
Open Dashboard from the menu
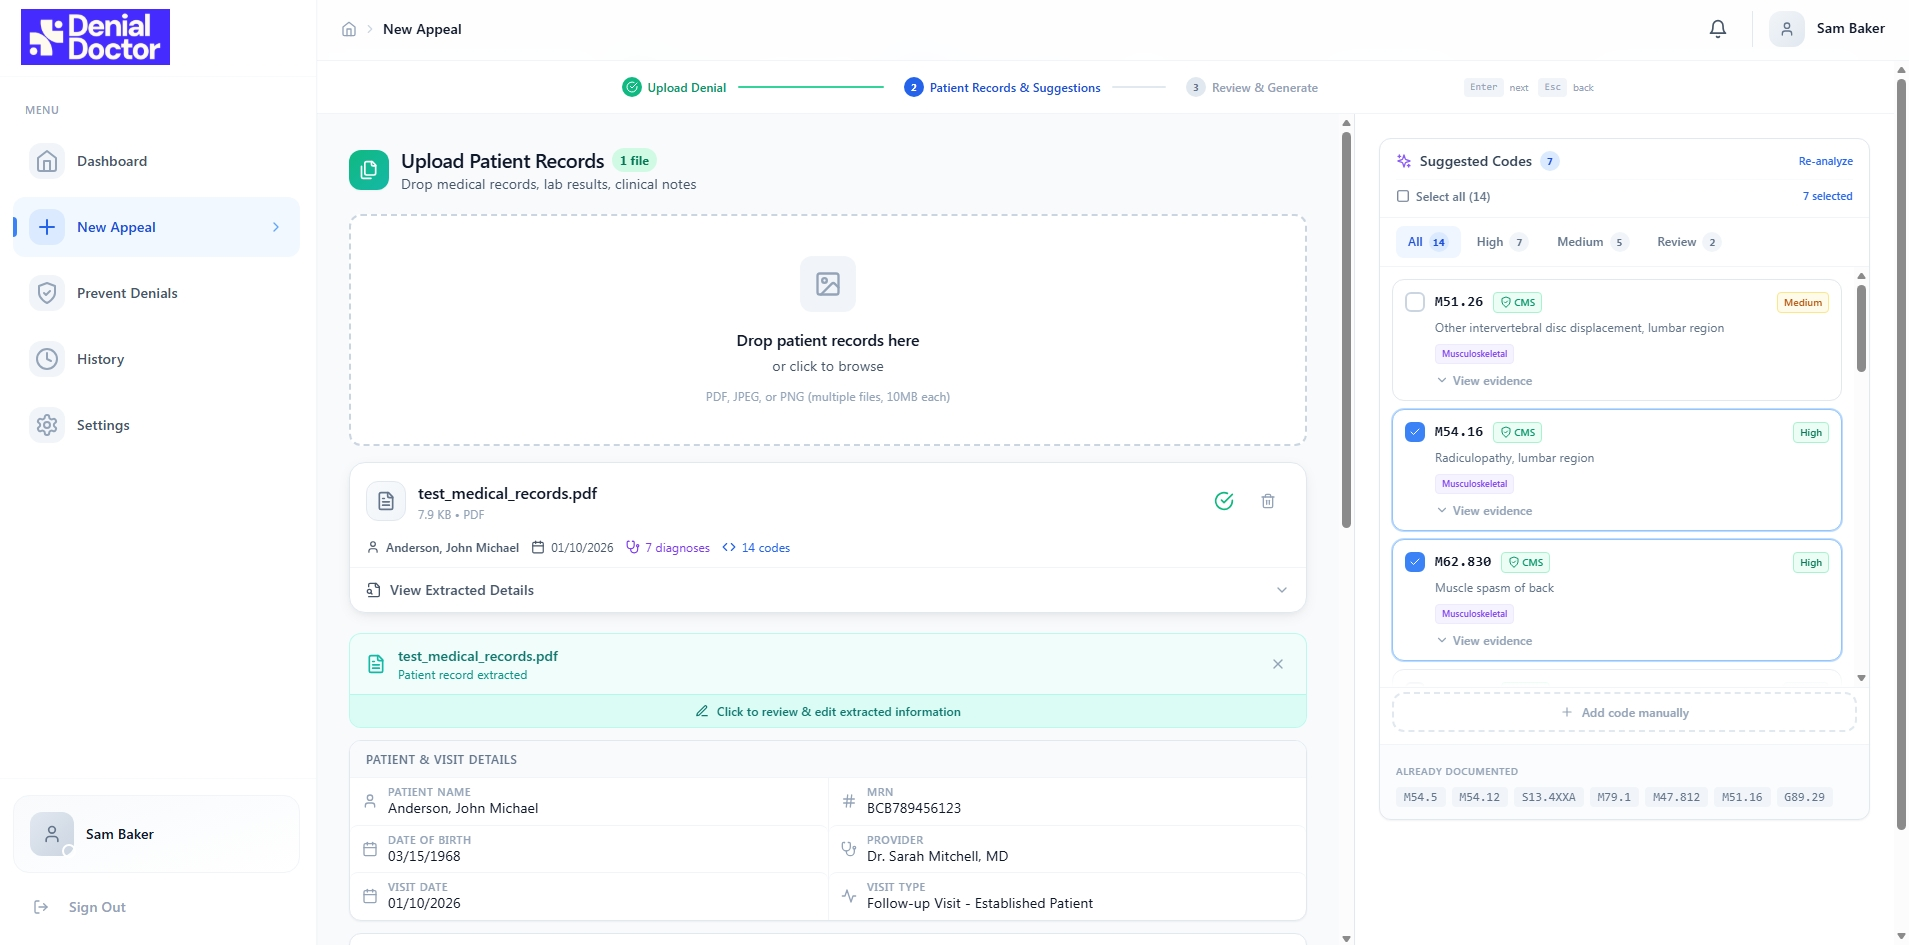[156, 161]
